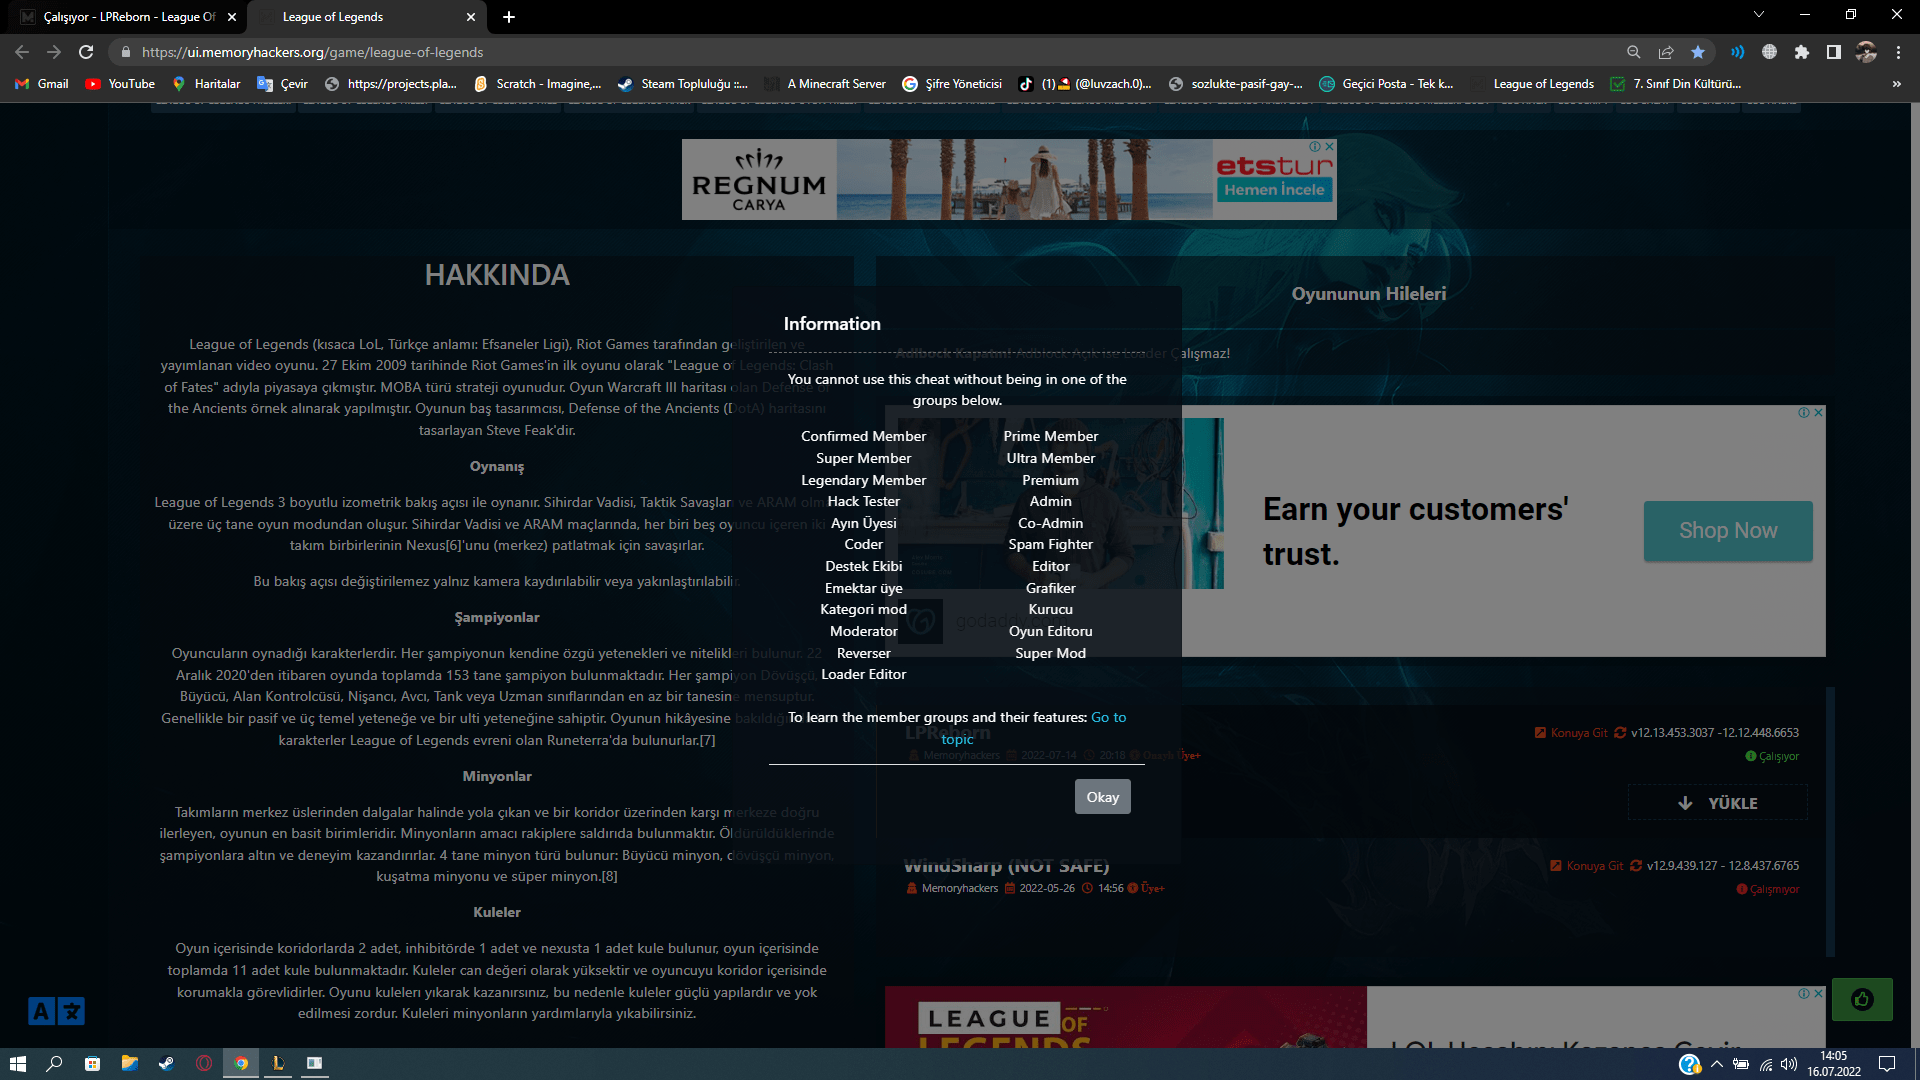Viewport: 1920px width, 1080px height.
Task: Click the globe extension icon
Action: 1770,52
